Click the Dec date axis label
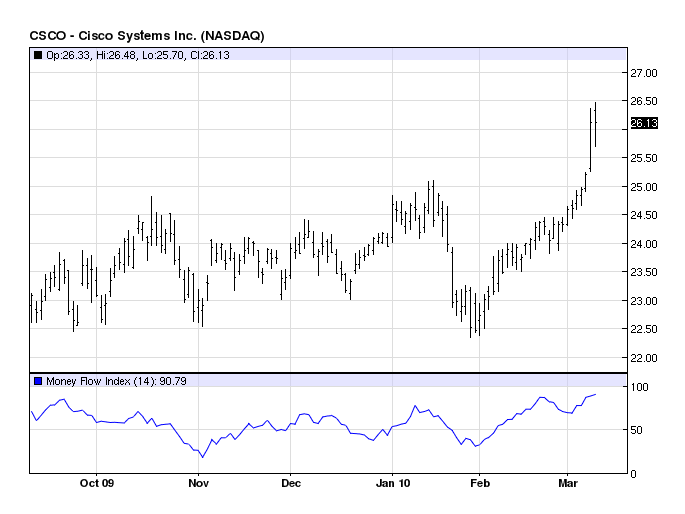This screenshot has height=514, width=685. [291, 483]
